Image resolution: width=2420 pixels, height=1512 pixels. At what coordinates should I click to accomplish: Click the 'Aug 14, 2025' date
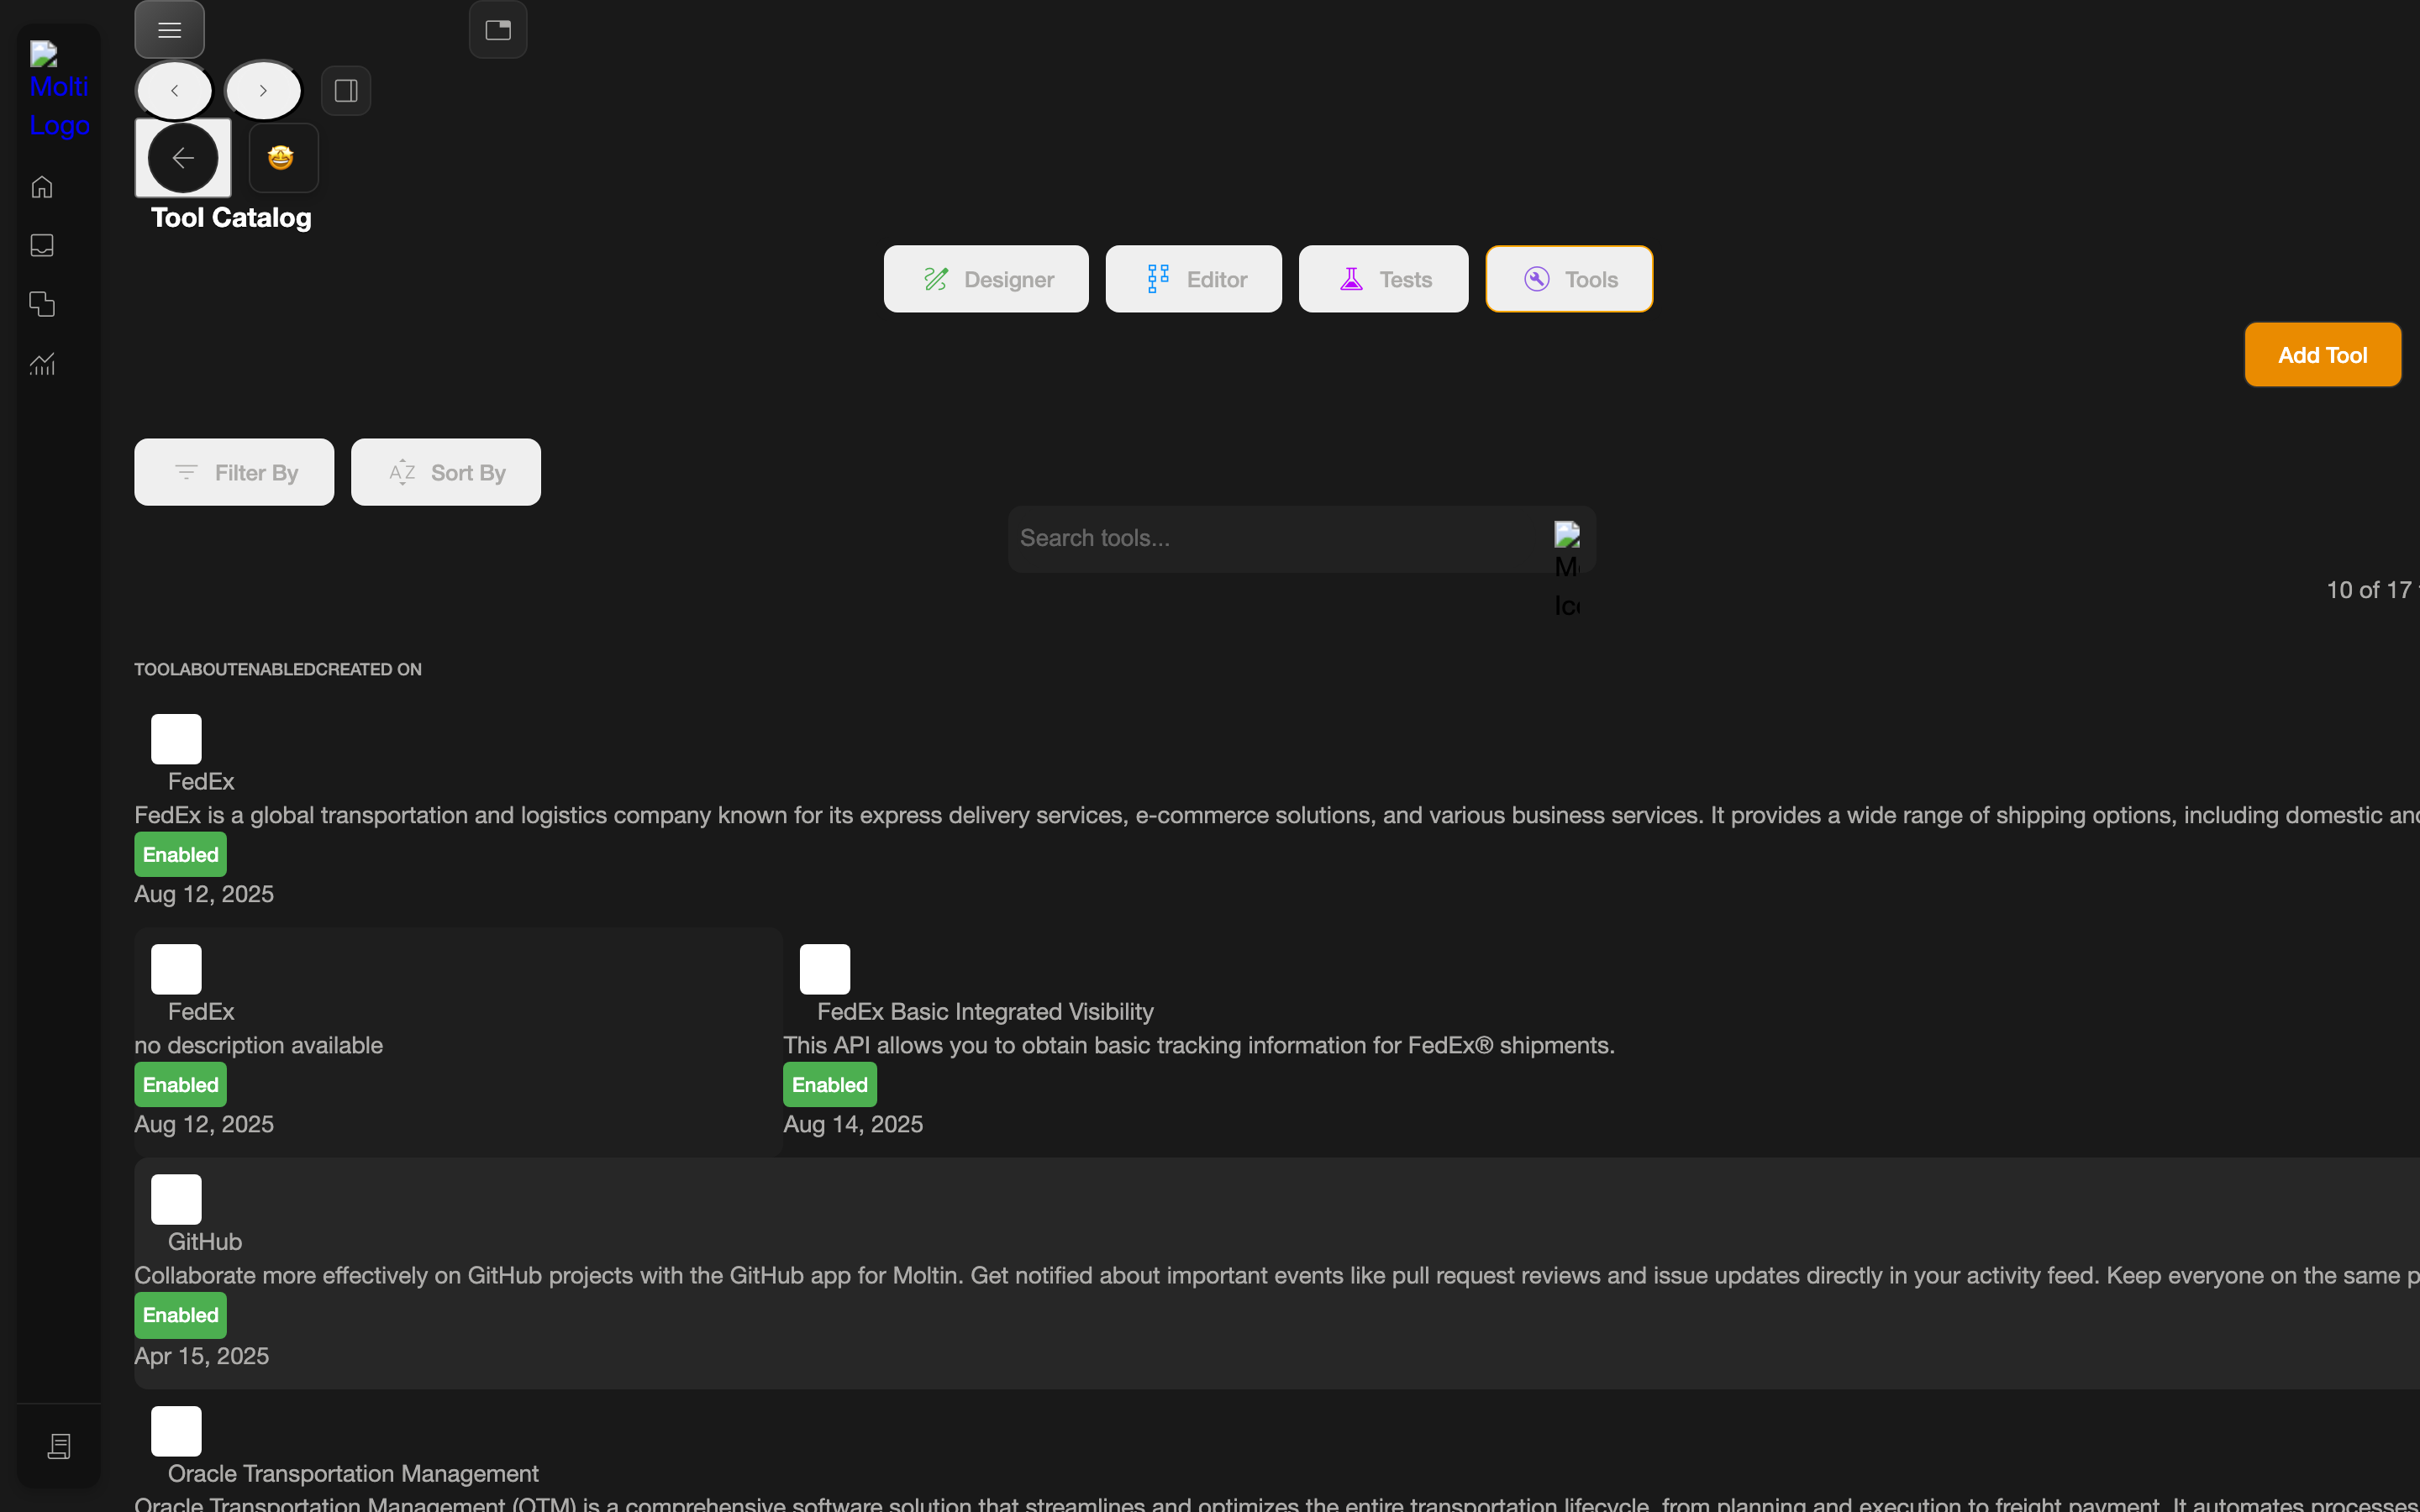[853, 1125]
